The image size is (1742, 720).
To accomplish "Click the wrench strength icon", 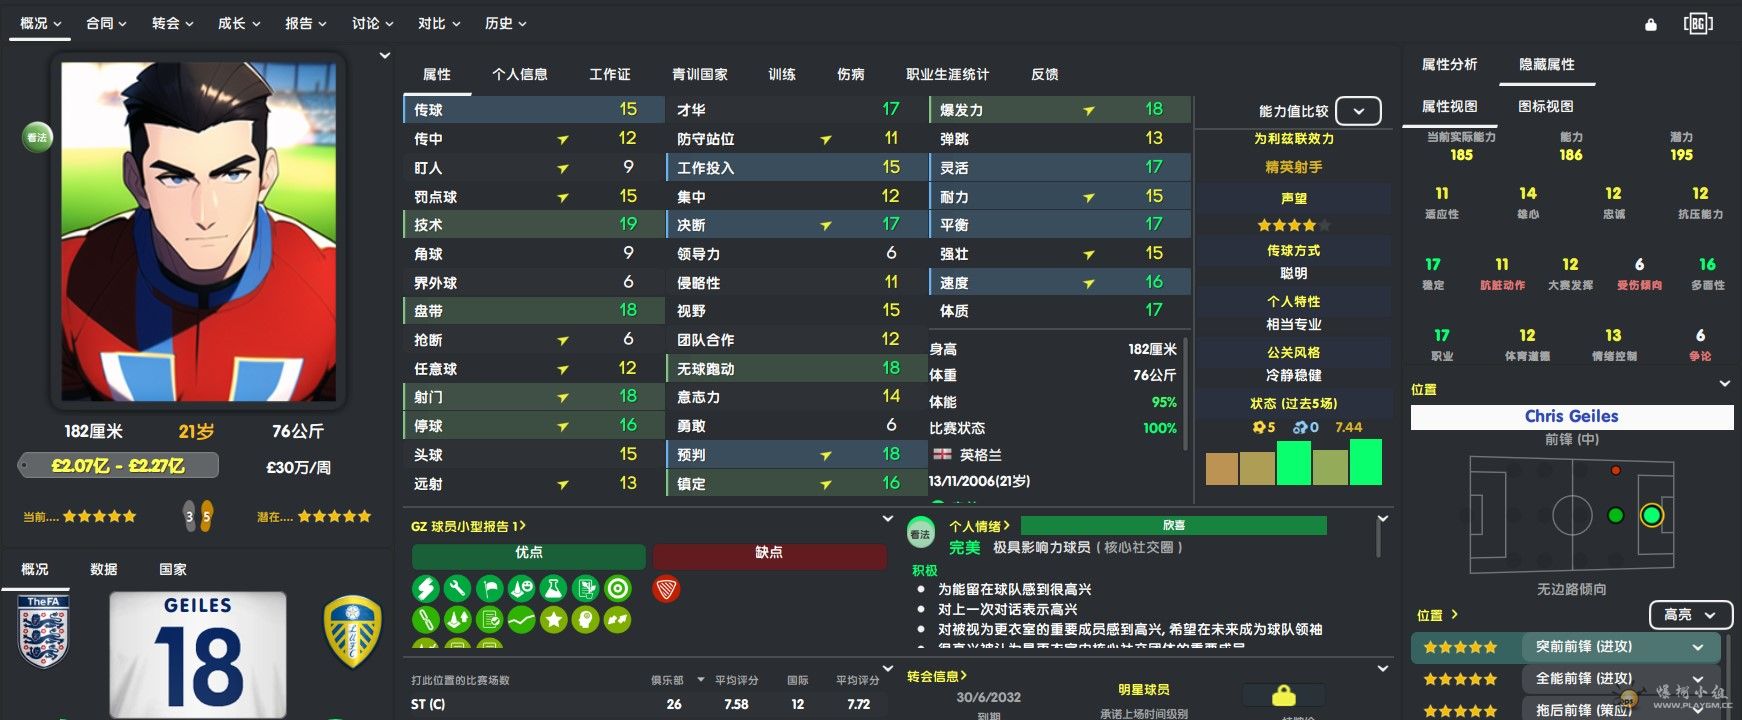I will [457, 589].
